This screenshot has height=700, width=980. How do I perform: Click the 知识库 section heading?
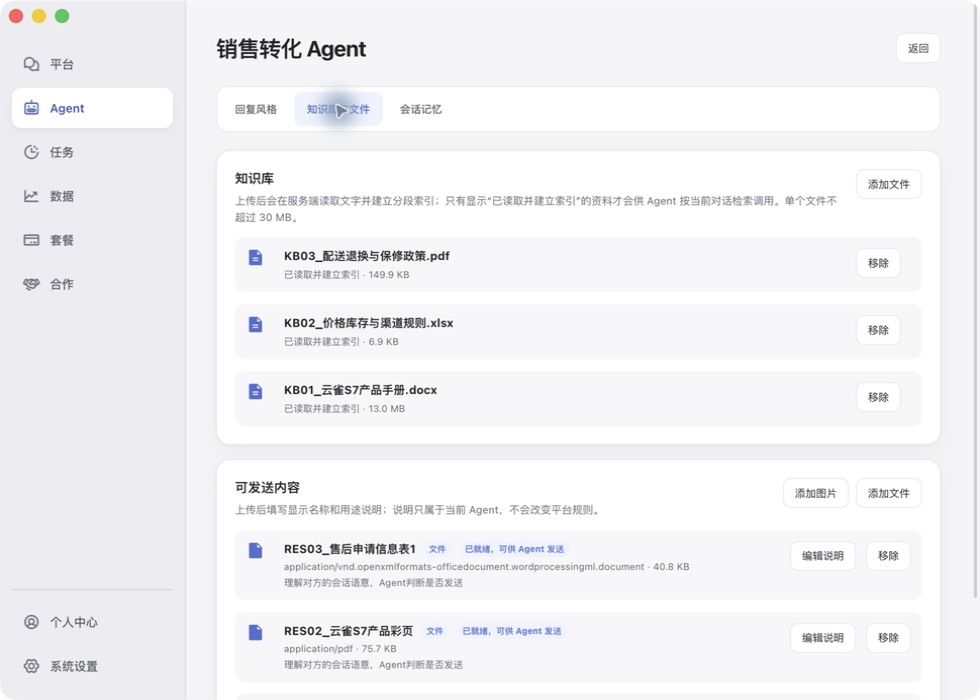[x=254, y=178]
